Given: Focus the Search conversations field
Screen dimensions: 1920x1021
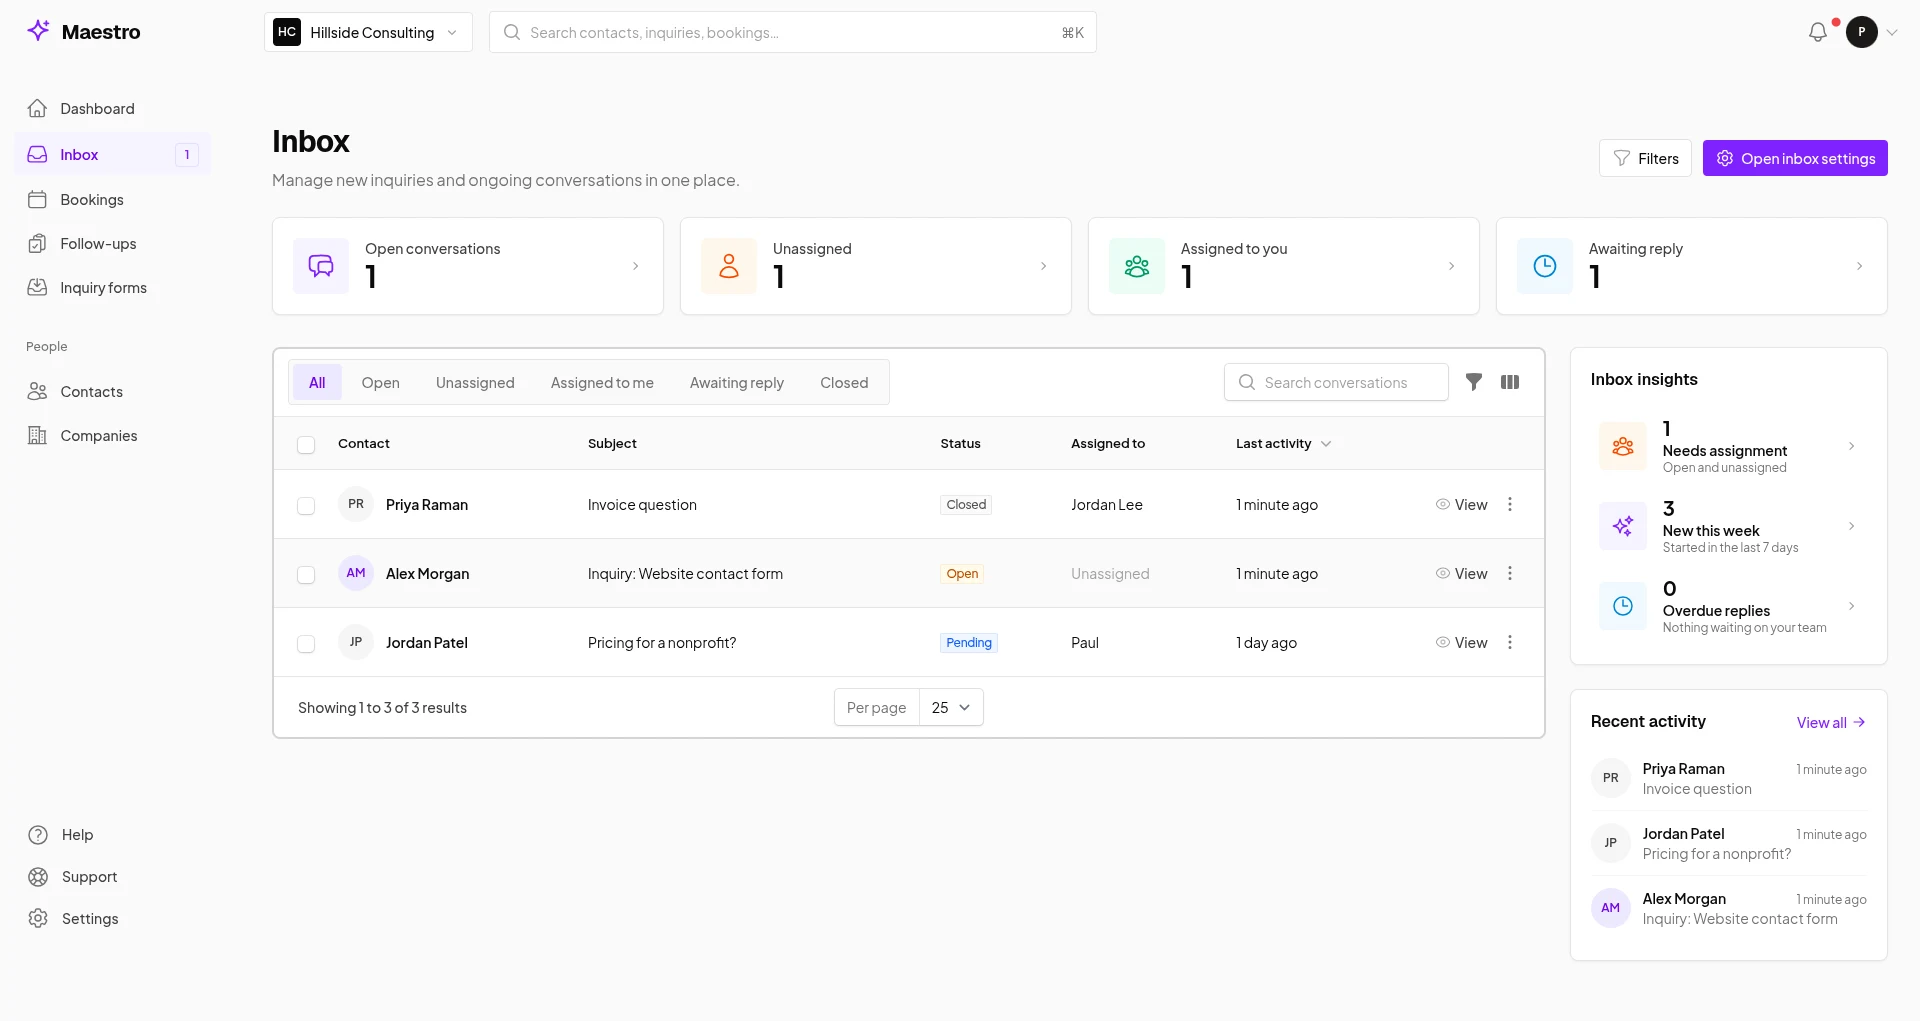Looking at the screenshot, I should pyautogui.click(x=1336, y=382).
